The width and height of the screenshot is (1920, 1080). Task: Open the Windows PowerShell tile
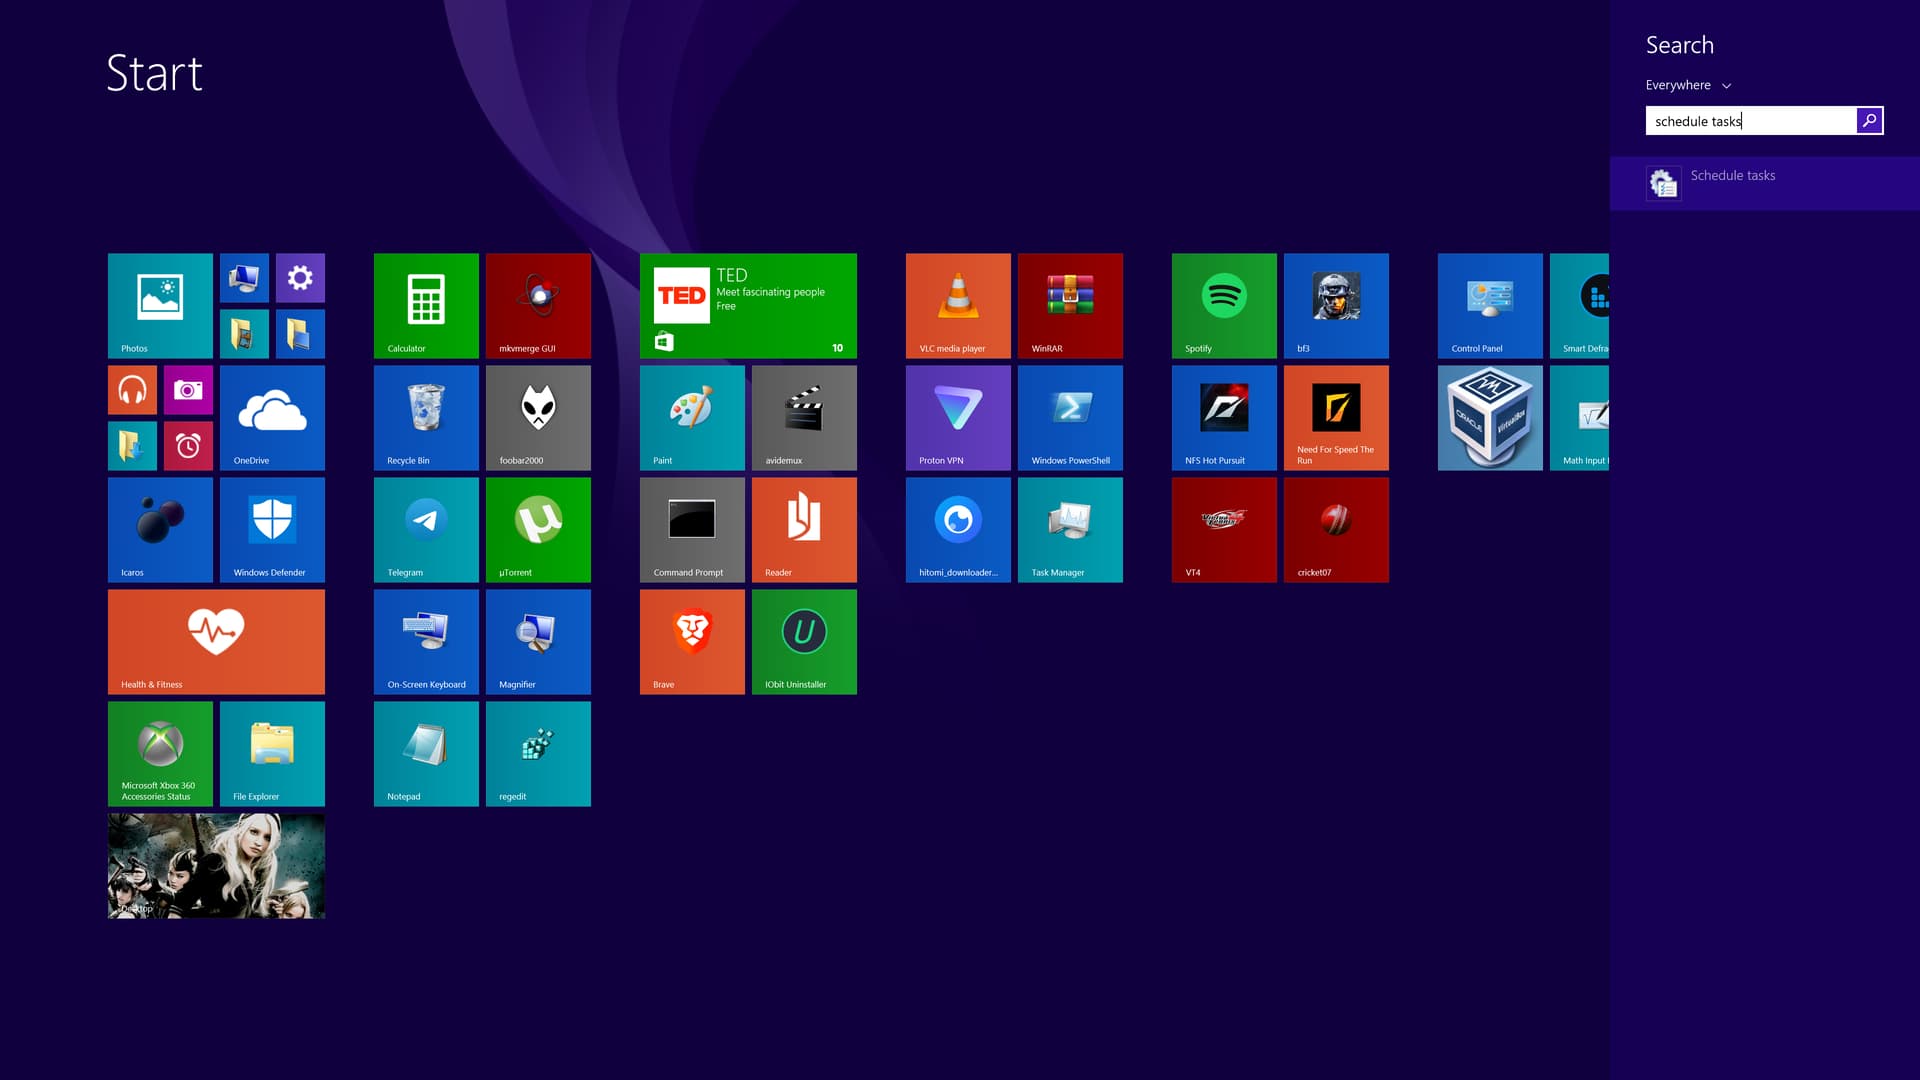pyautogui.click(x=1070, y=417)
